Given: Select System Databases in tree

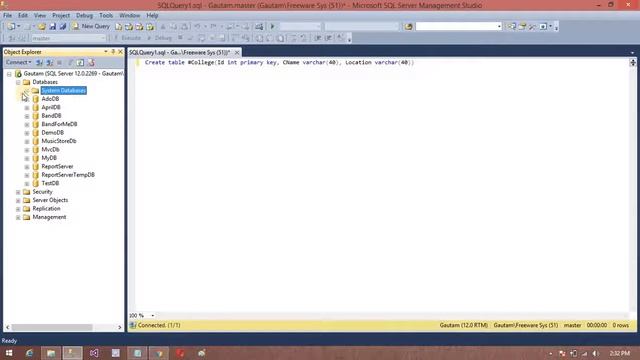Looking at the screenshot, I should tap(63, 90).
